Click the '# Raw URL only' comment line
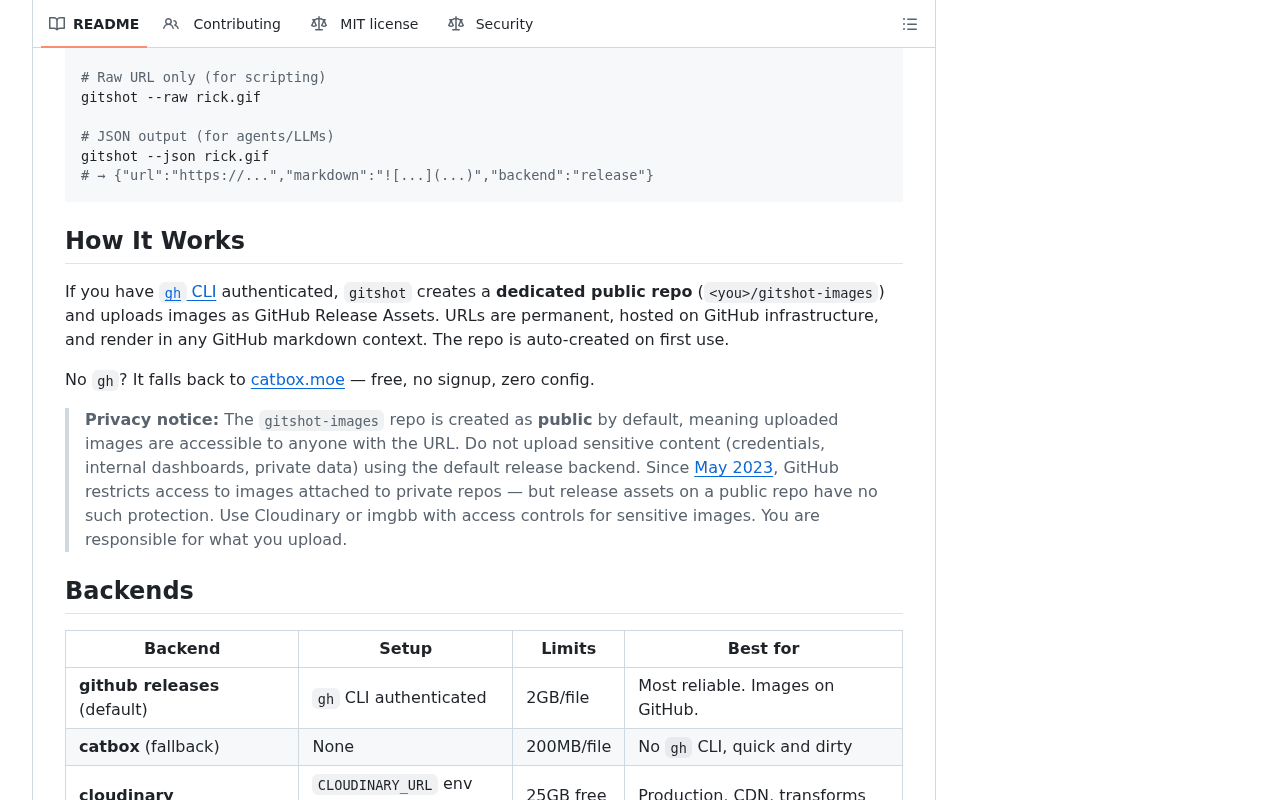The height and width of the screenshot is (800, 1280). pos(204,77)
